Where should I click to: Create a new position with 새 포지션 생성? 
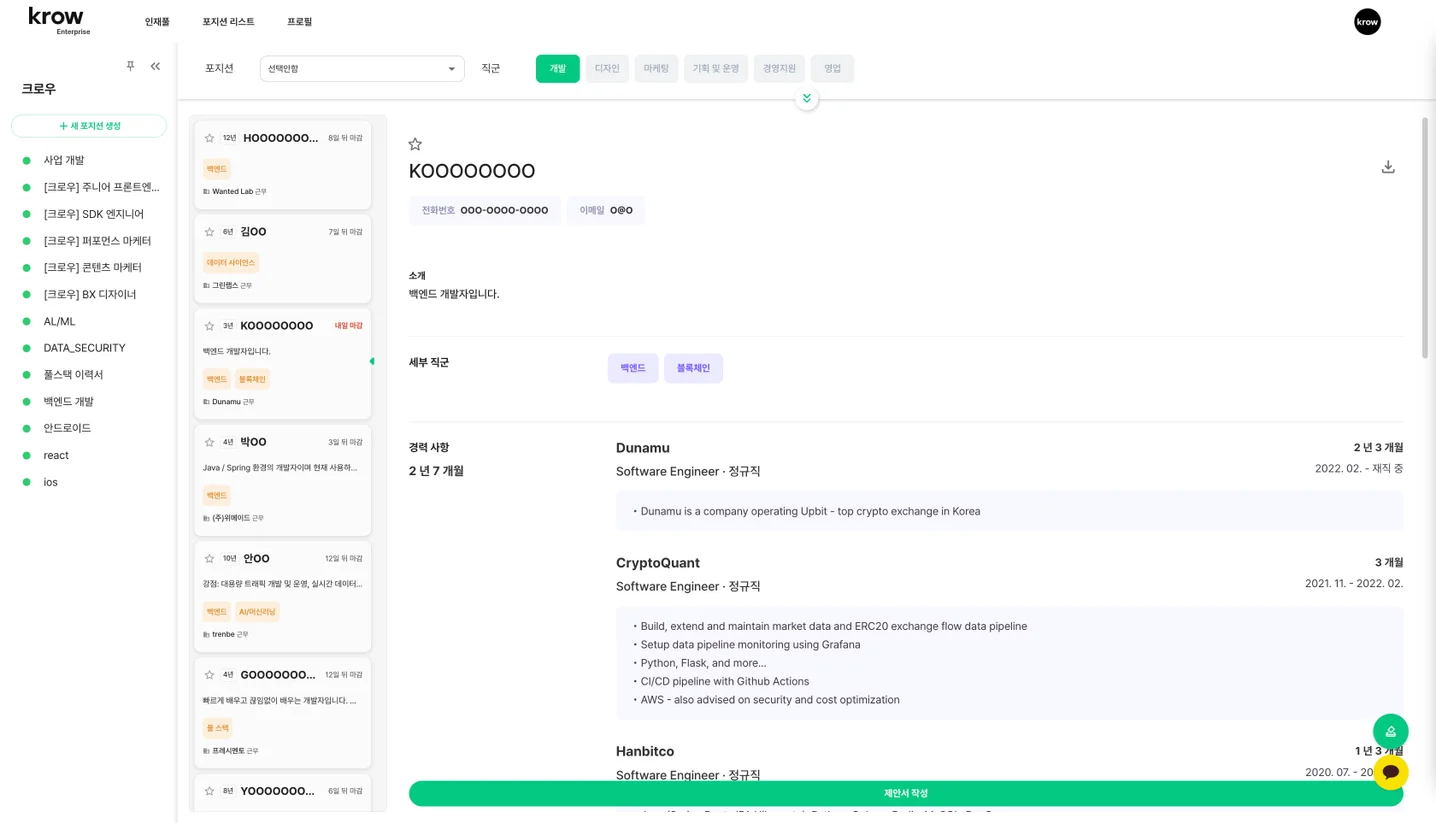89,126
